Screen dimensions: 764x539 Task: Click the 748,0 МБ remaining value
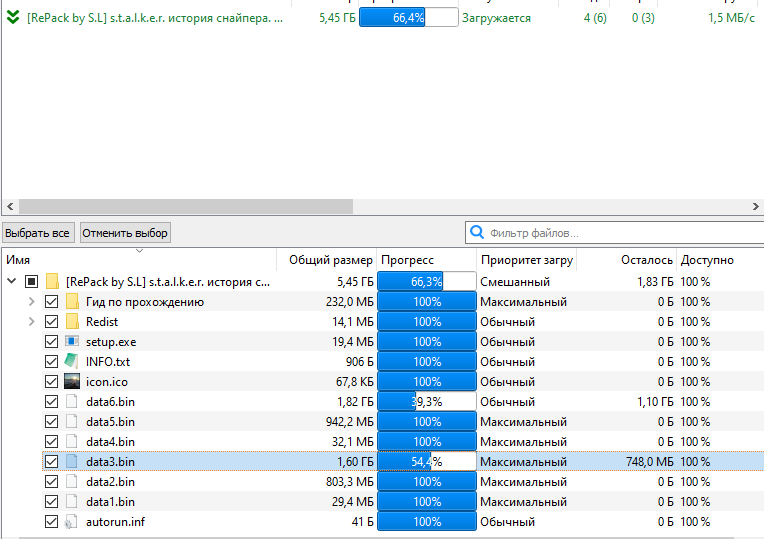(649, 462)
